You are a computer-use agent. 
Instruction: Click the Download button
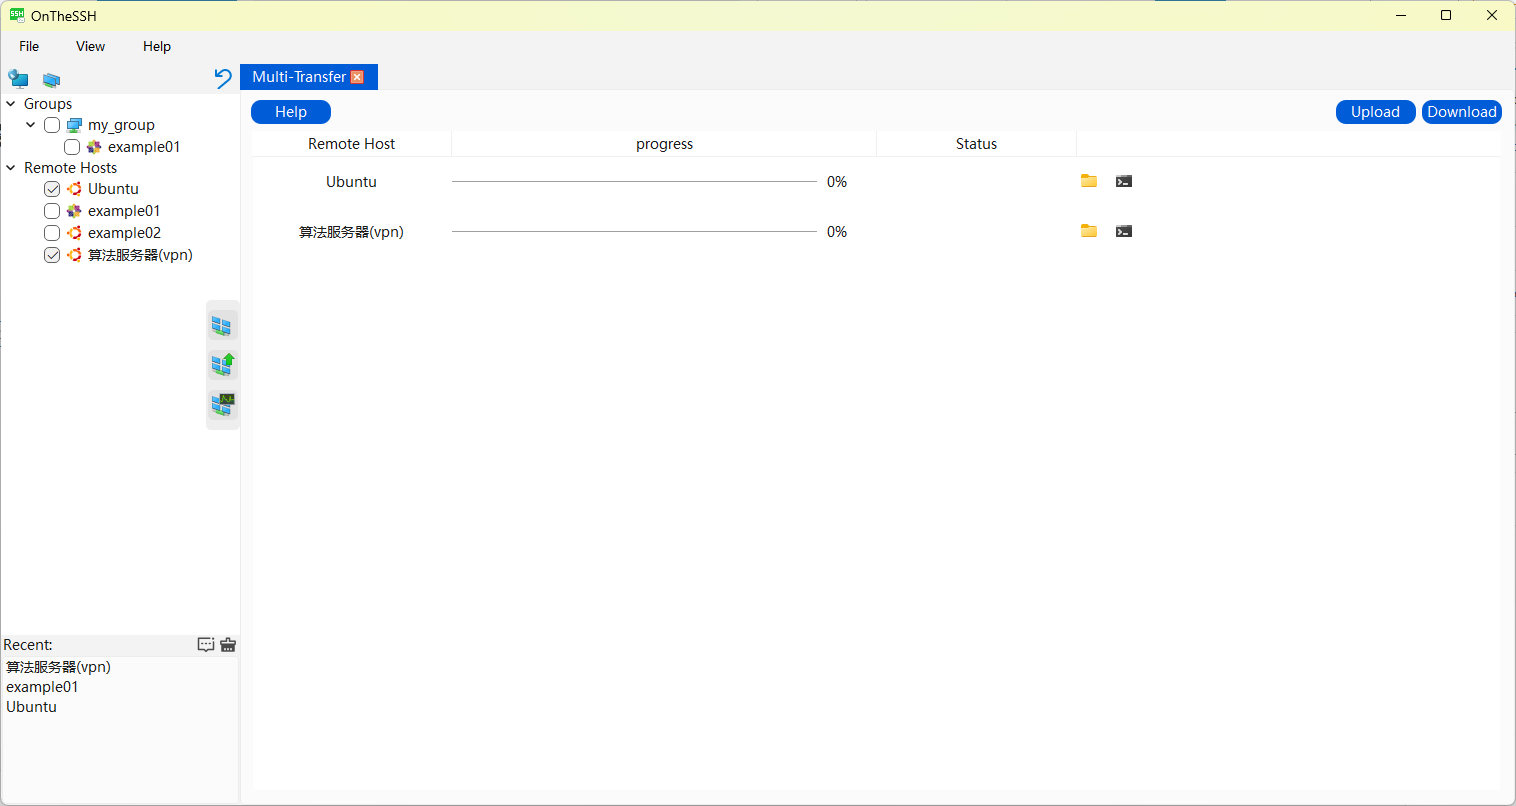(x=1461, y=112)
